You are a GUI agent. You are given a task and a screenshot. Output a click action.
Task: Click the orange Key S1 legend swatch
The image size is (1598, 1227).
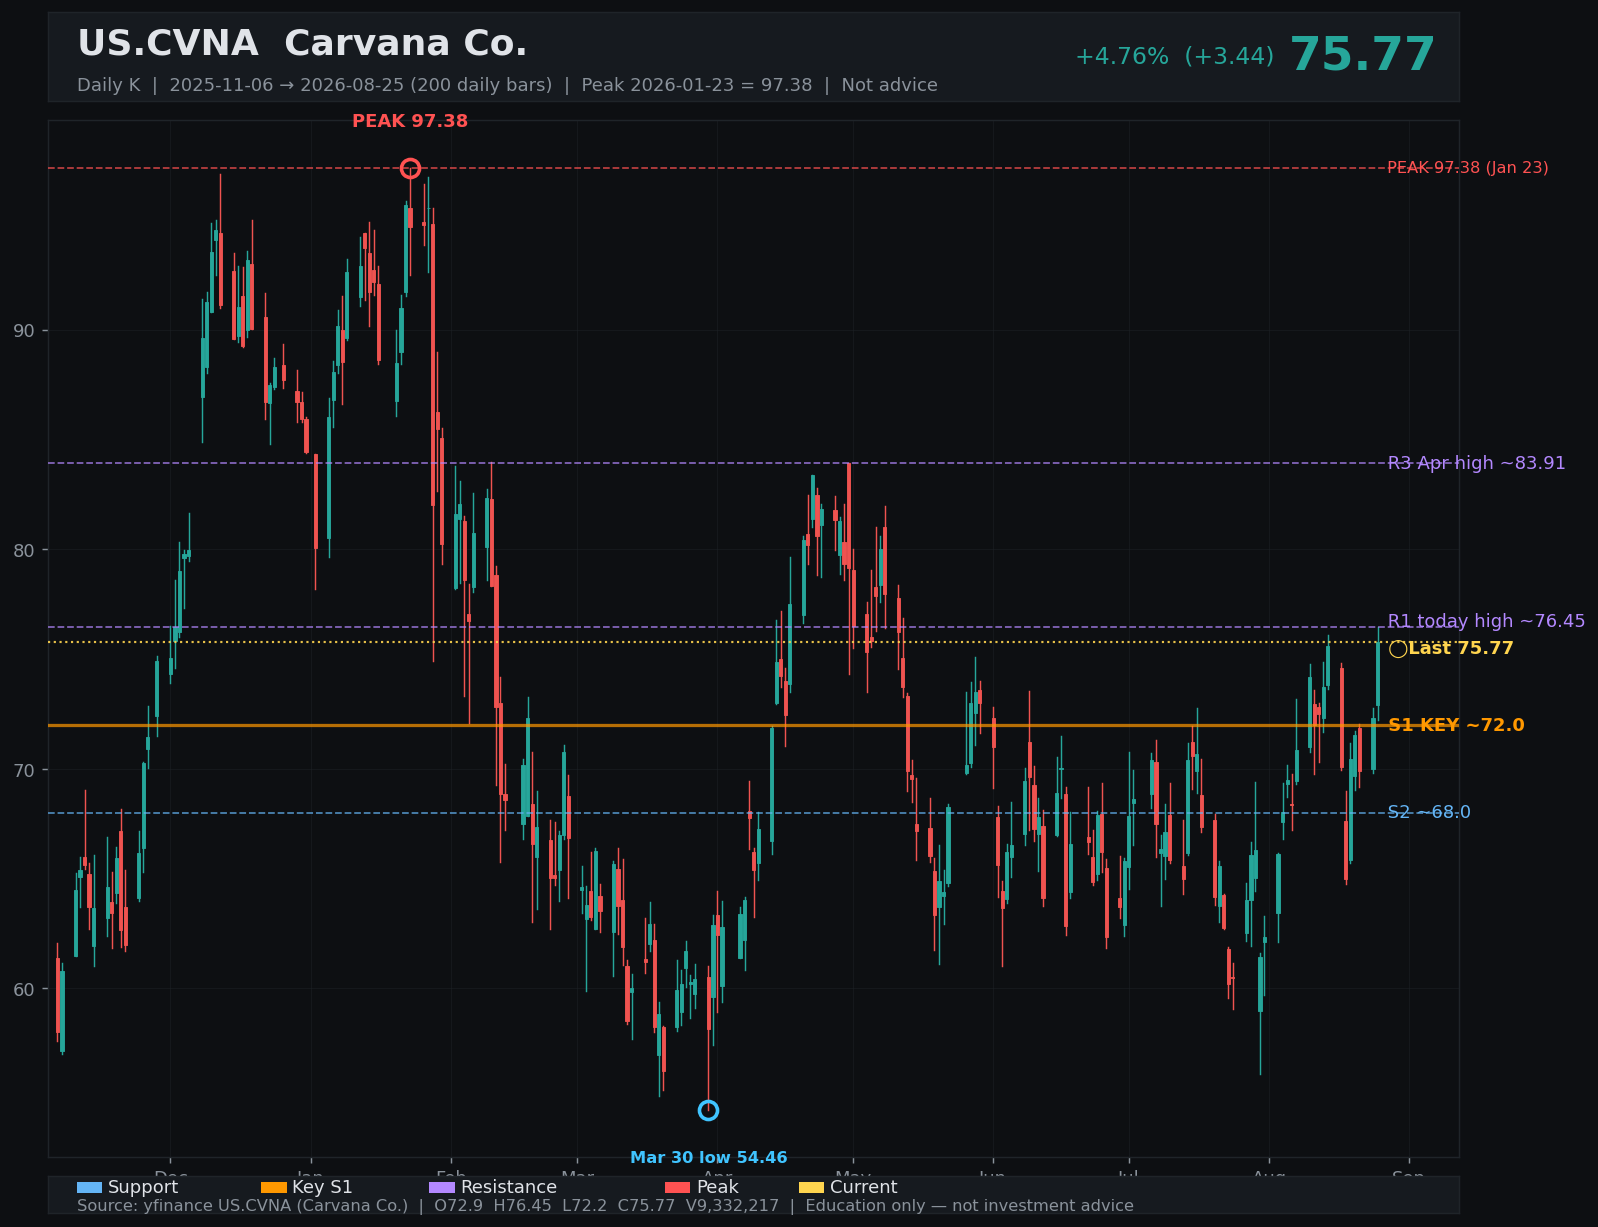273,1187
